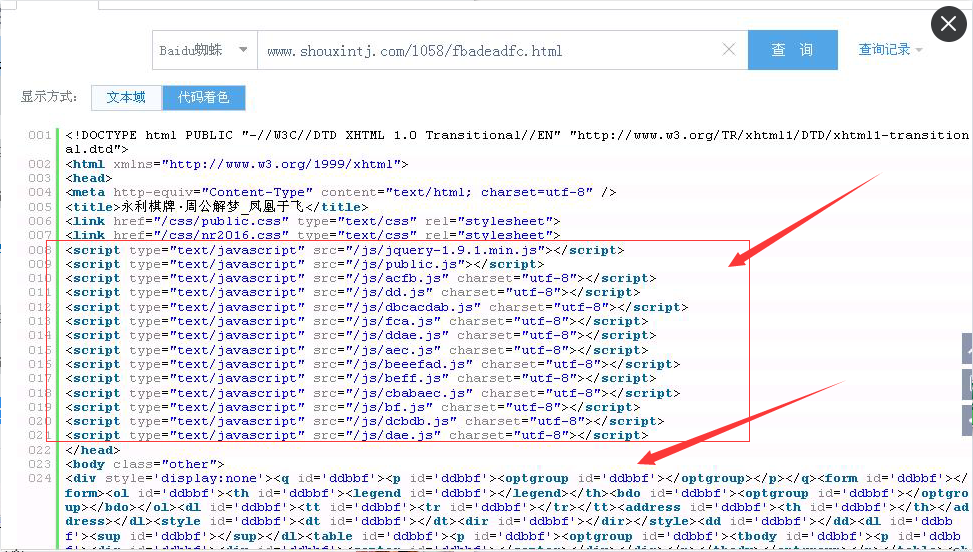The width and height of the screenshot is (973, 552).
Task: Switch to the 文本域 display mode
Action: coord(126,97)
